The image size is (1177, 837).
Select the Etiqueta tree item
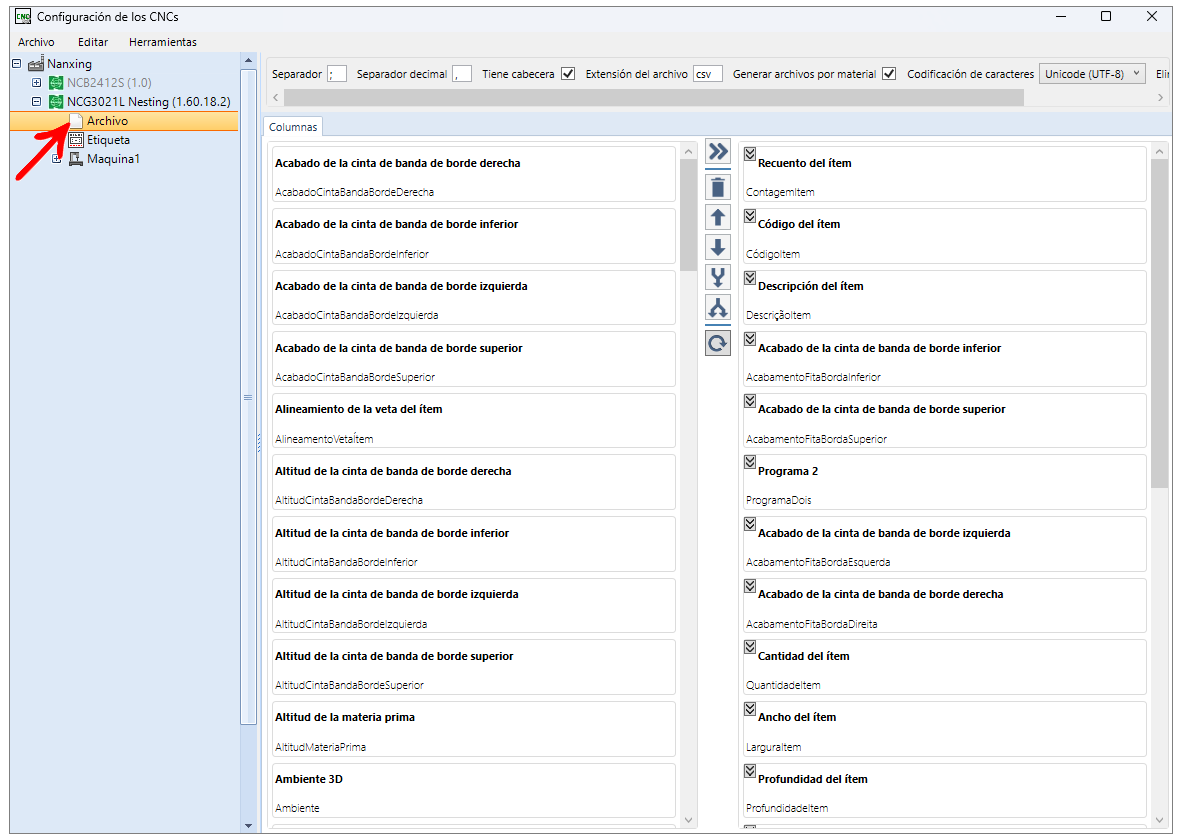click(108, 140)
